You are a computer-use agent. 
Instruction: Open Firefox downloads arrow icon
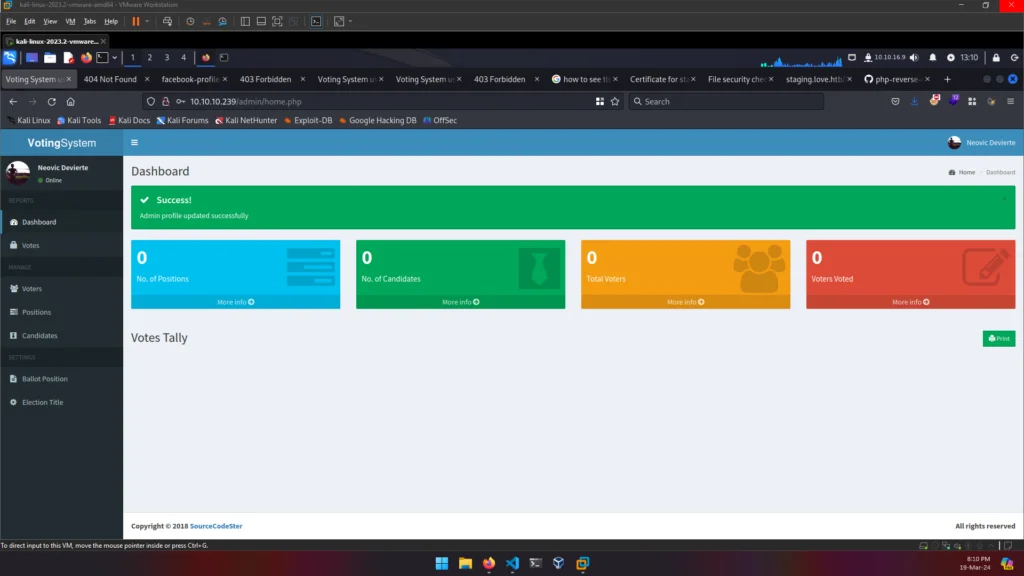coord(914,102)
